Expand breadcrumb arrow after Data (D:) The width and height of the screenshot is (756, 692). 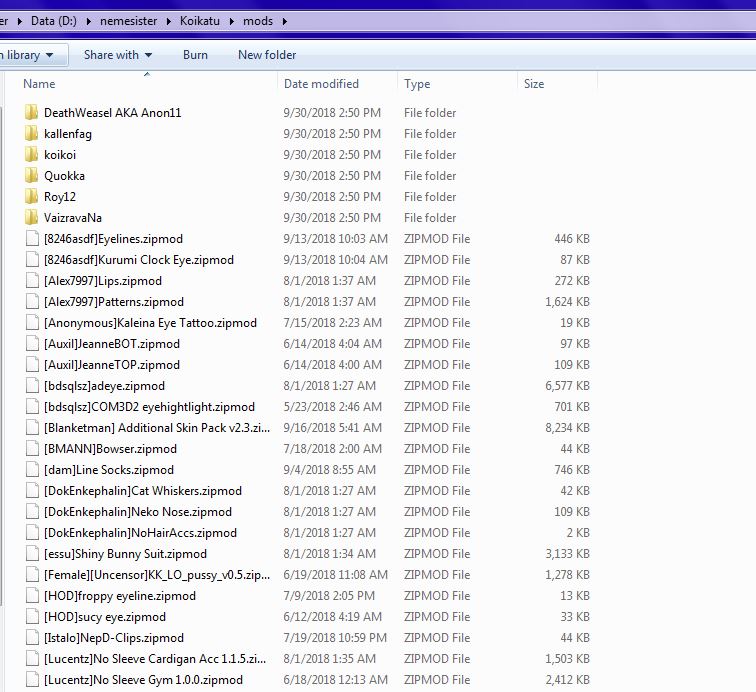[x=89, y=21]
